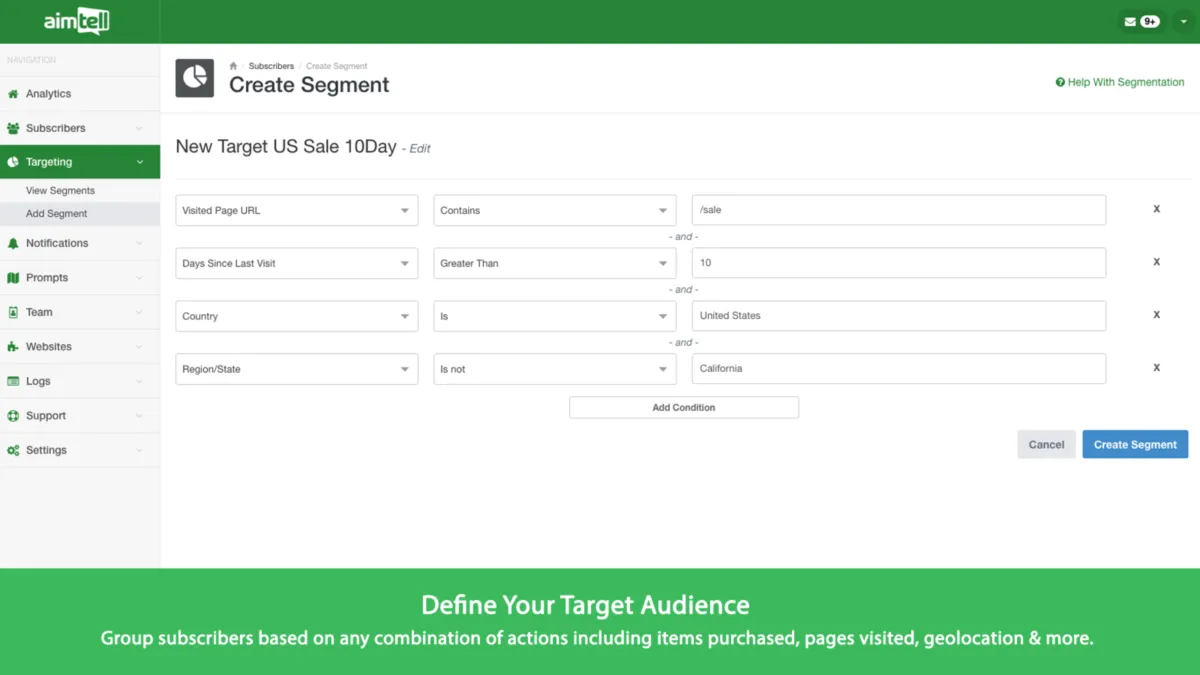Change the Greater Than operator dropdown

point(554,263)
